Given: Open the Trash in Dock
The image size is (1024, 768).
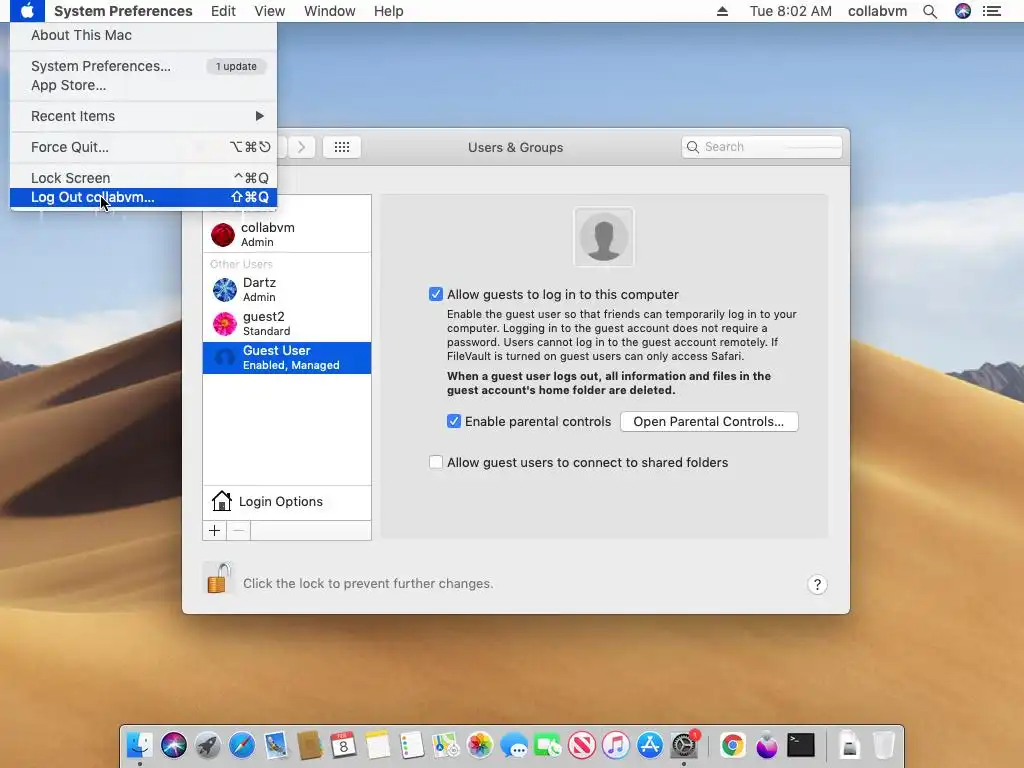Looking at the screenshot, I should click(x=883, y=745).
